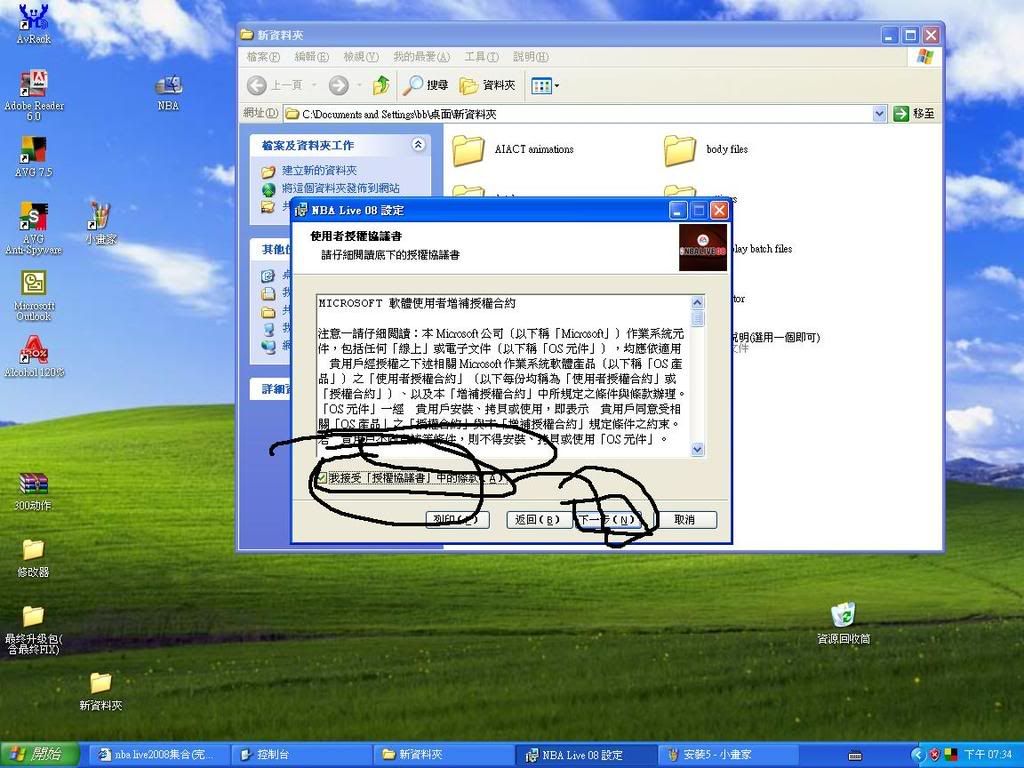Select the 小畫家 desktop shortcut

click(101, 223)
